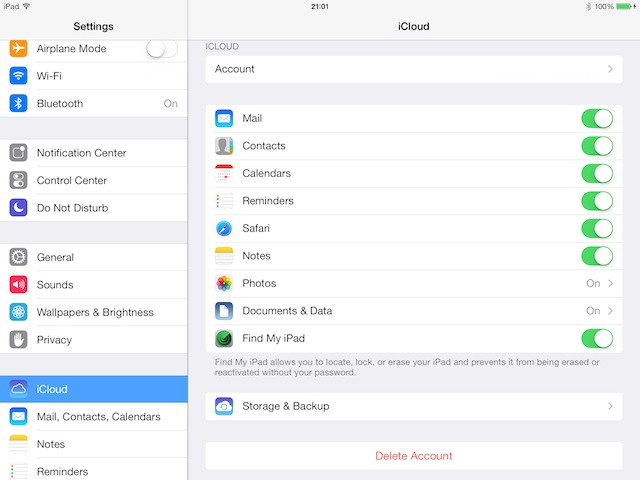The width and height of the screenshot is (640, 480).
Task: Tap the Reminders icon in the sidebar
Action: pos(18,471)
